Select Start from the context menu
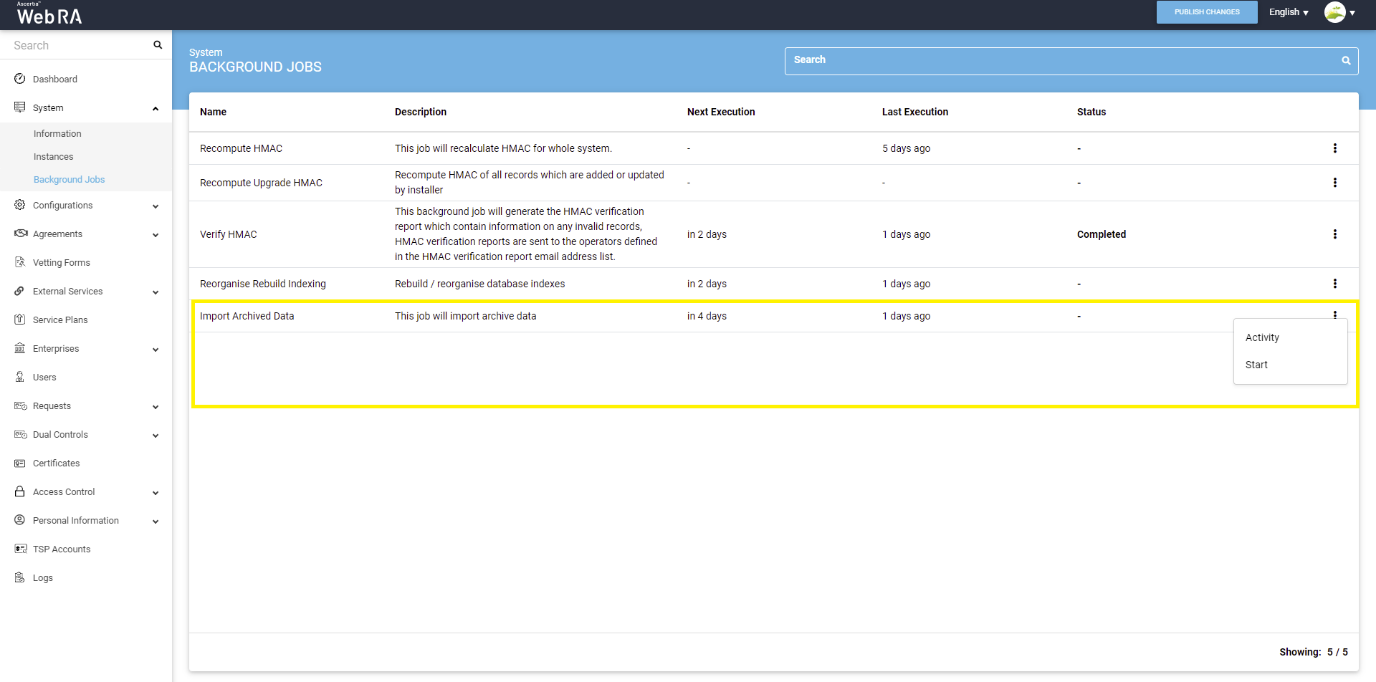The width and height of the screenshot is (1376, 682). tap(1257, 365)
